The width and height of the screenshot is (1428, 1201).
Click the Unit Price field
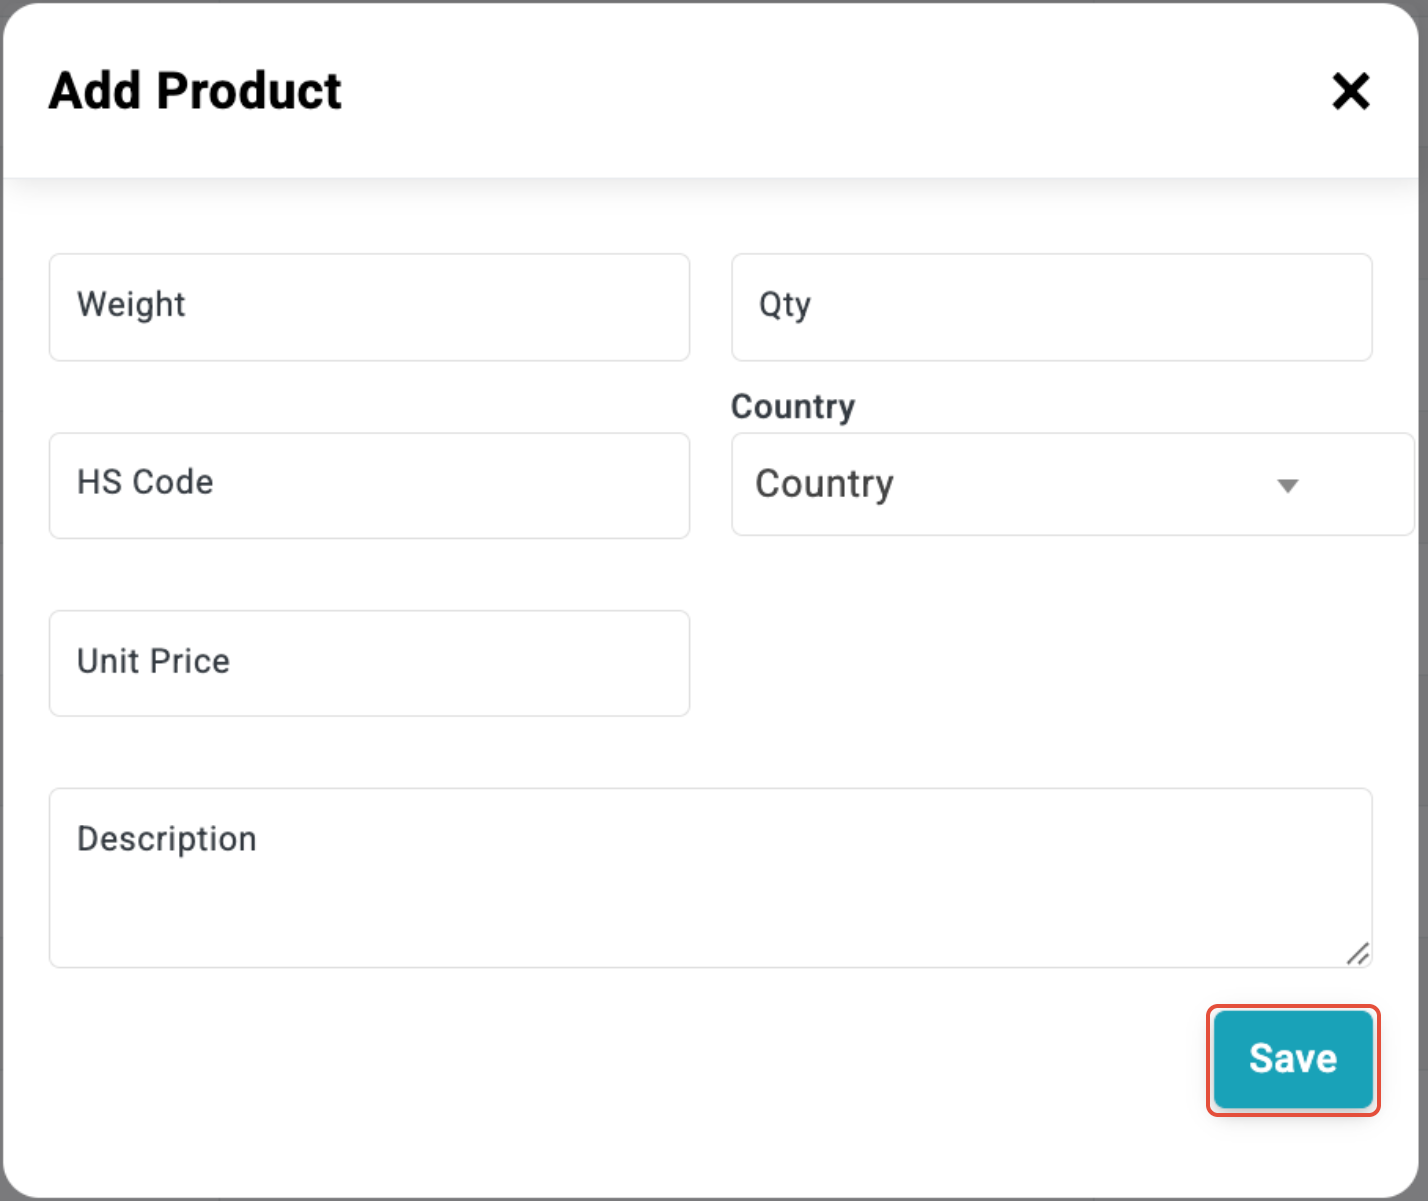(x=369, y=663)
